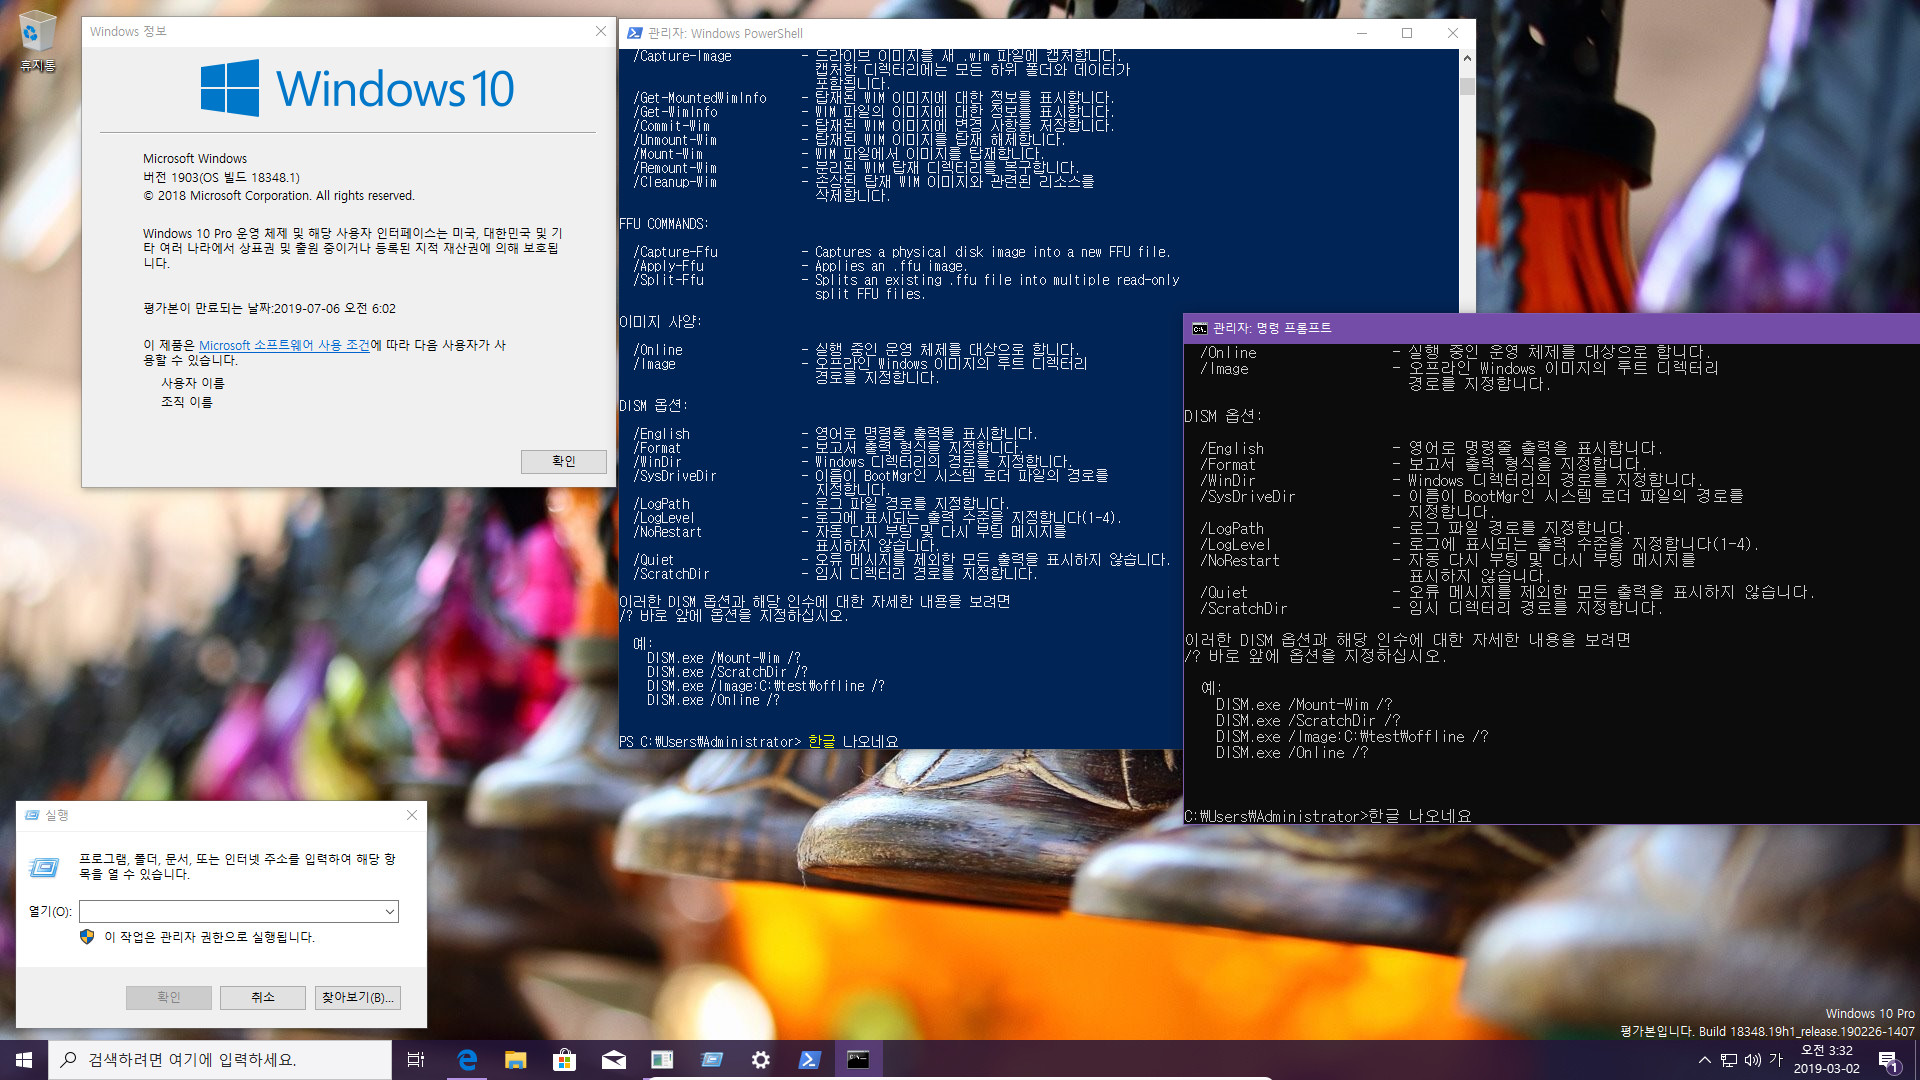Click the Command Prompt input line
The image size is (1920, 1080).
tap(1327, 816)
